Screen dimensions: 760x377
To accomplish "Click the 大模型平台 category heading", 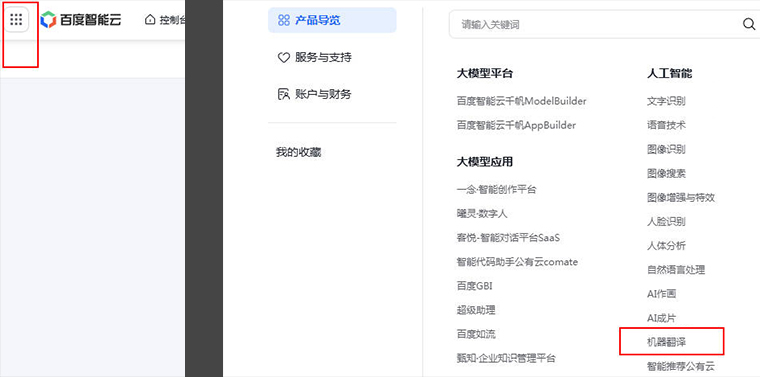I will pos(485,74).
